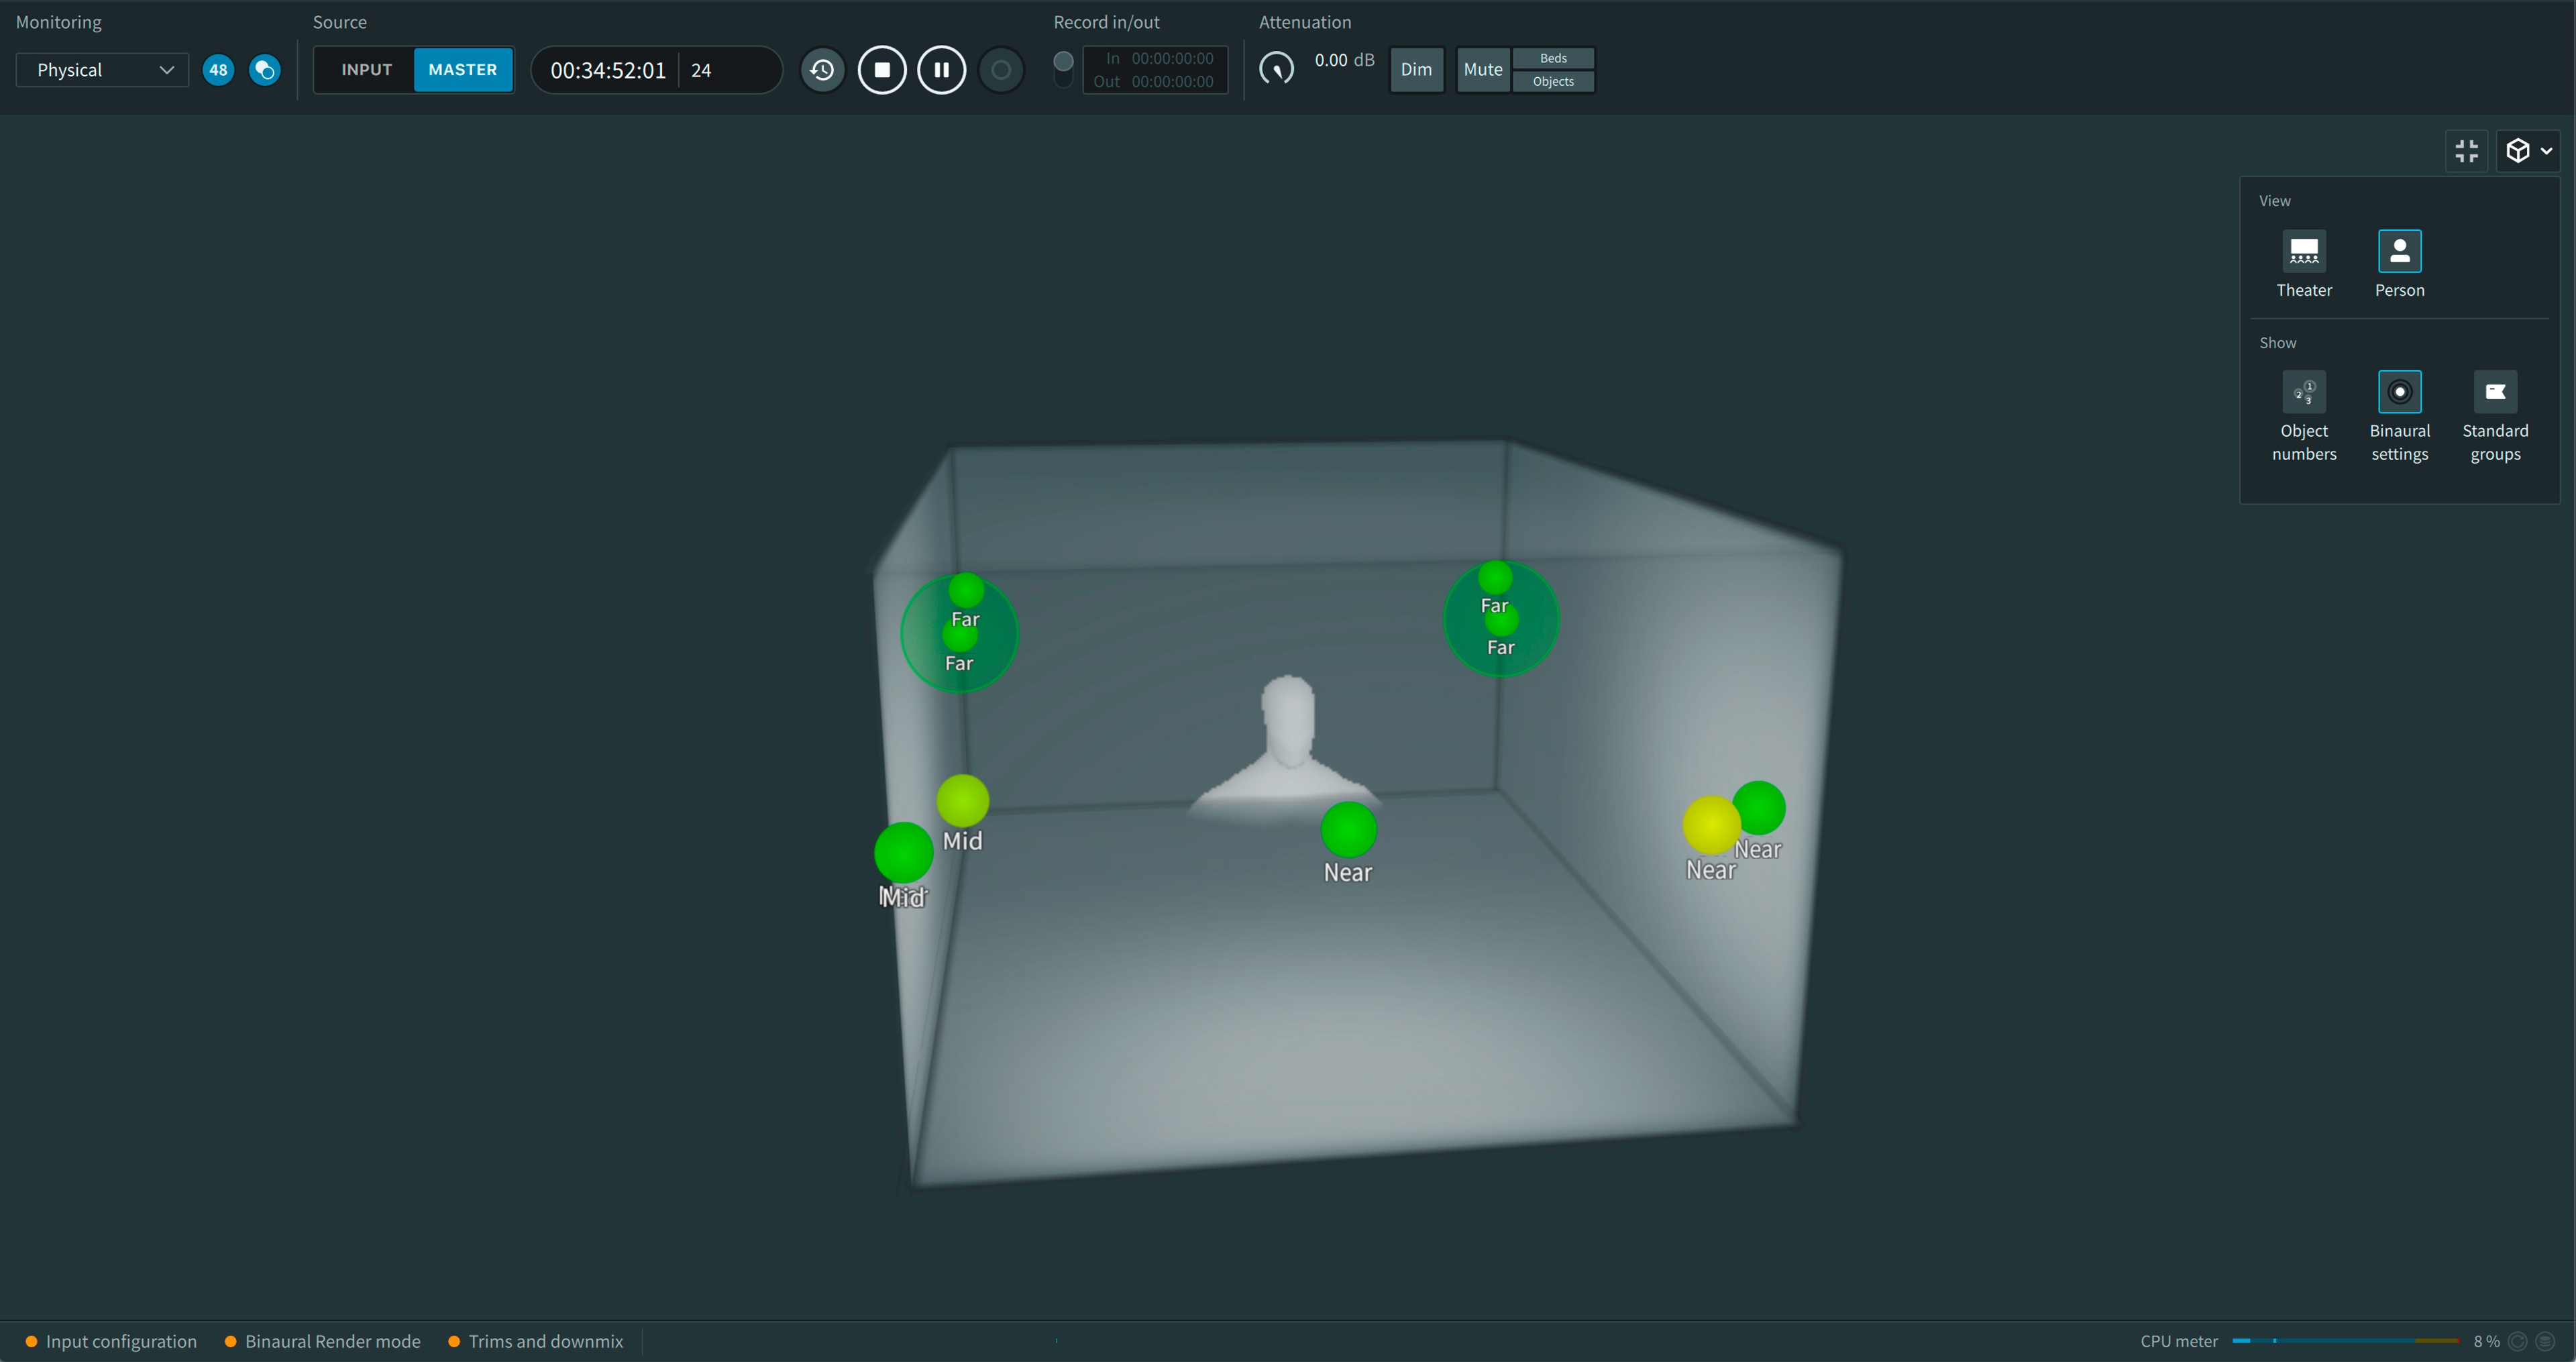2576x1362 pixels.
Task: Open Binaural Render mode status item
Action: pos(322,1341)
